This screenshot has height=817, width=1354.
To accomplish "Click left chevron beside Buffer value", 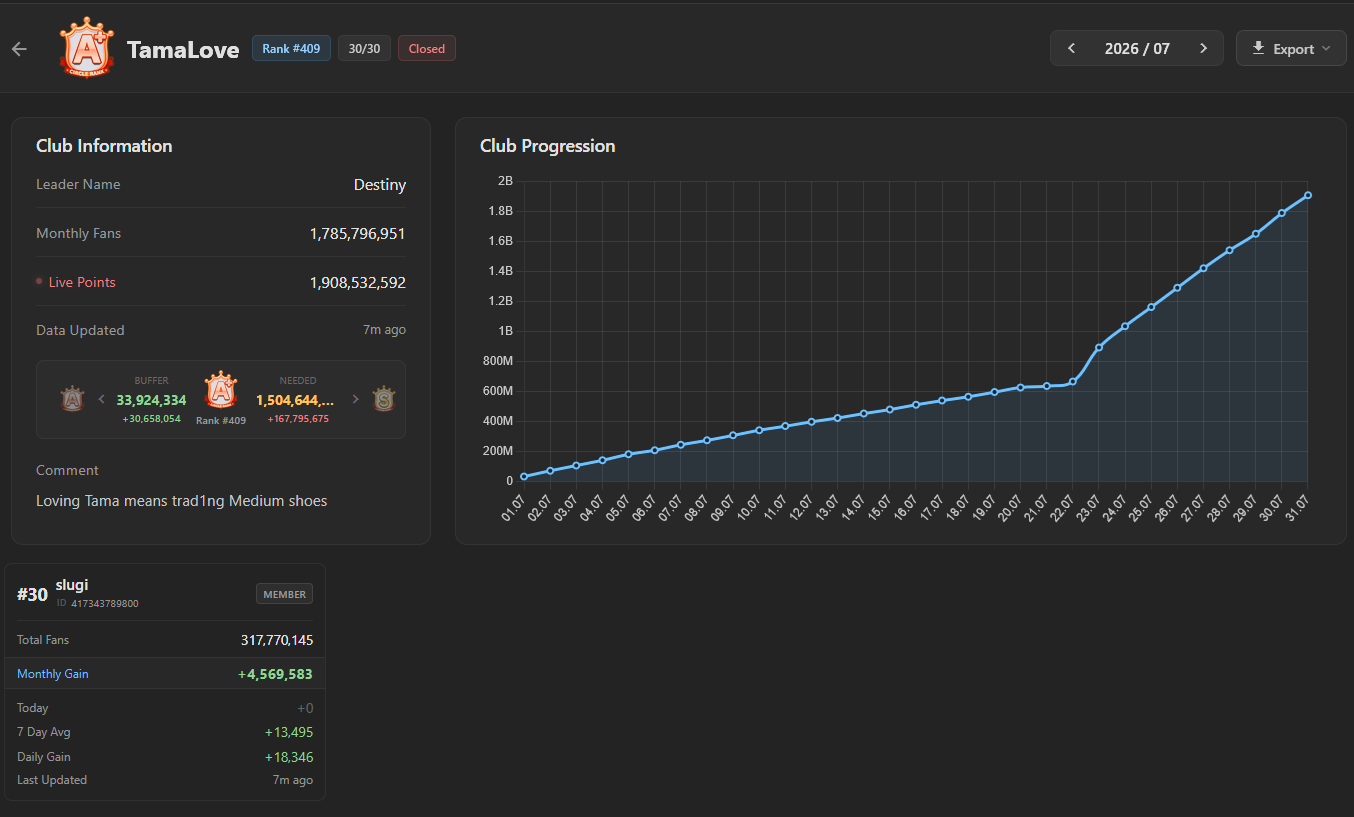I will coord(101,399).
